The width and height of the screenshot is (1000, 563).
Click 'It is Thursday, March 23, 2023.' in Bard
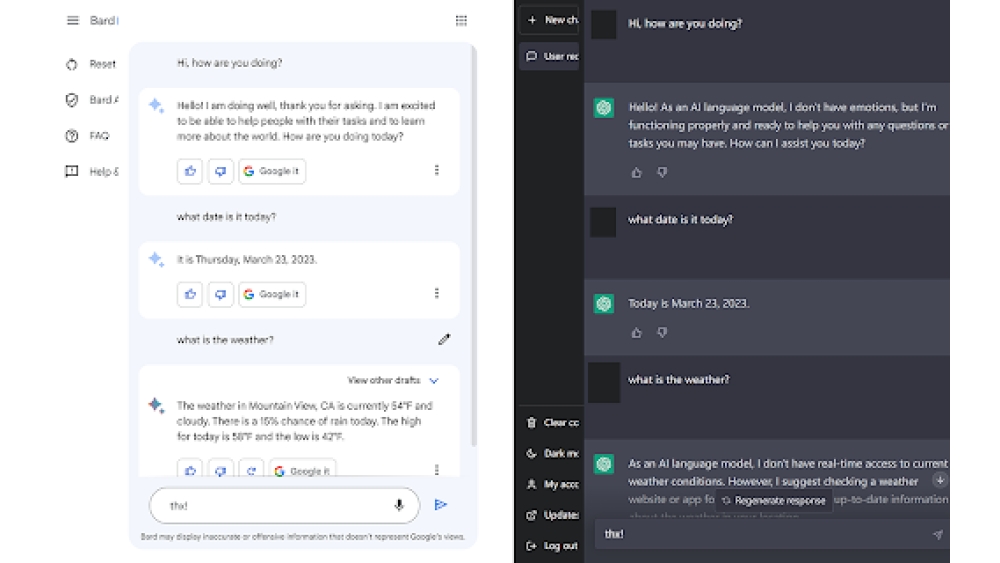tap(247, 260)
